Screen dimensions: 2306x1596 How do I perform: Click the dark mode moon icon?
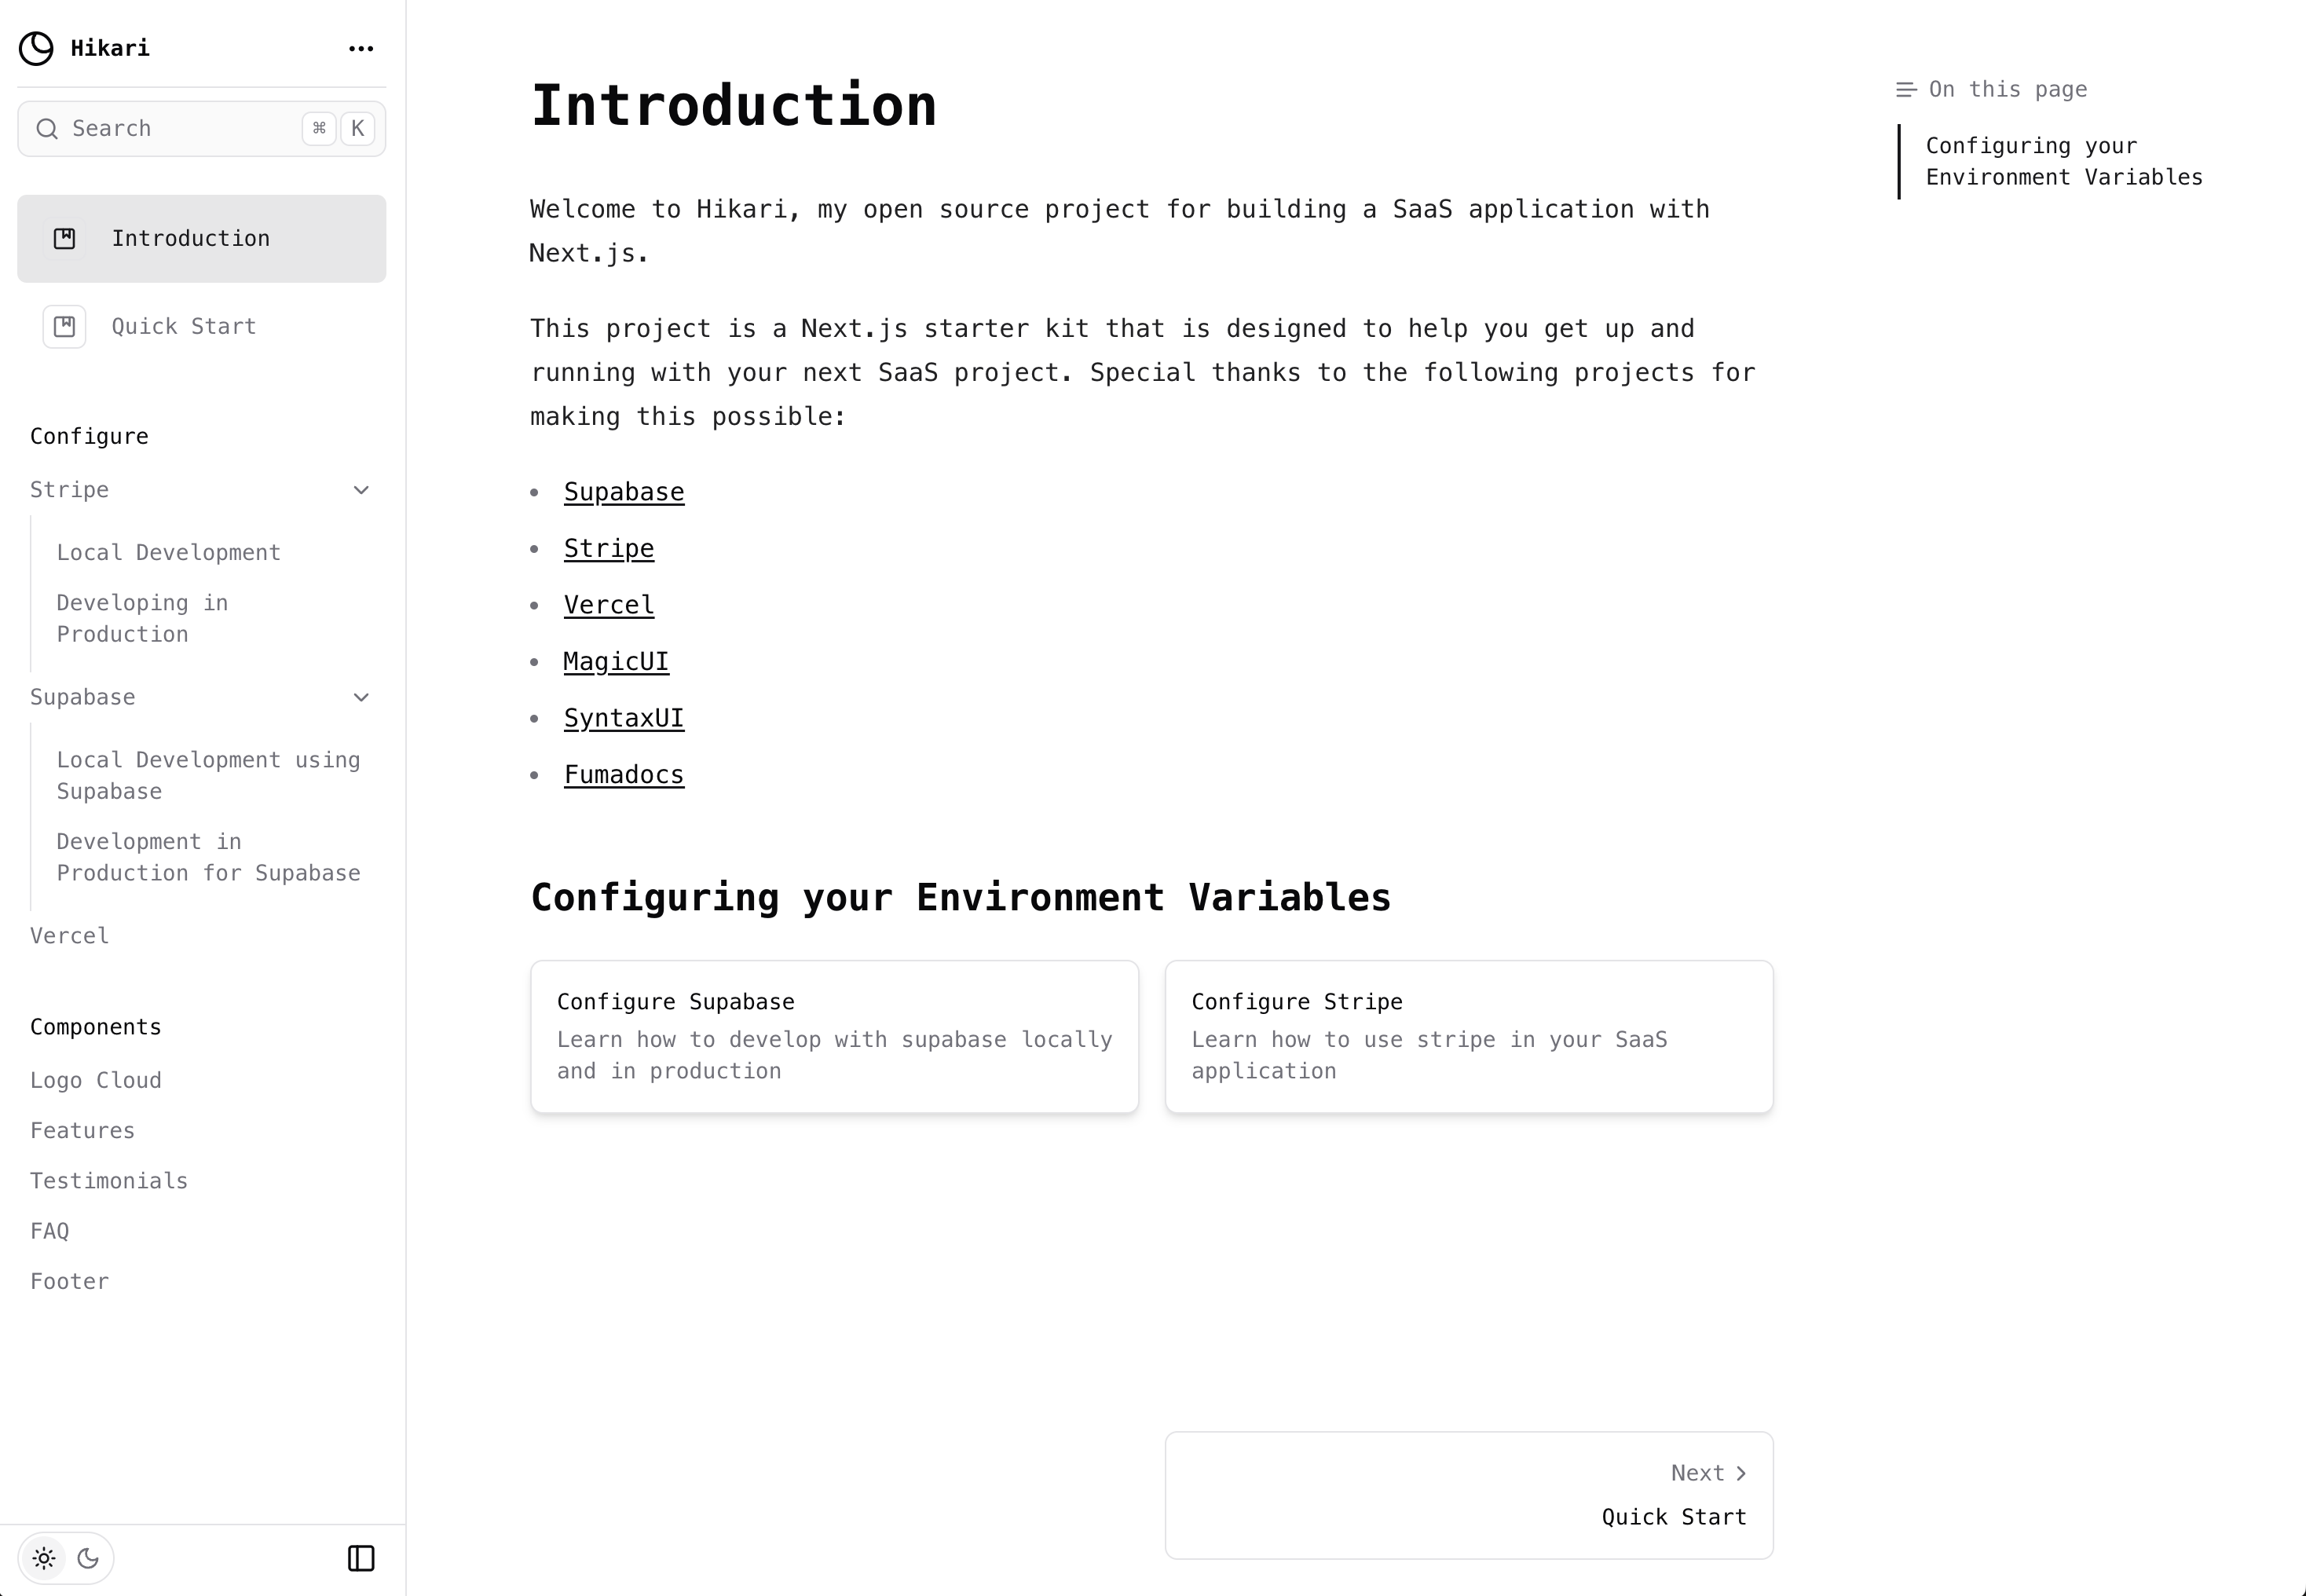point(88,1558)
